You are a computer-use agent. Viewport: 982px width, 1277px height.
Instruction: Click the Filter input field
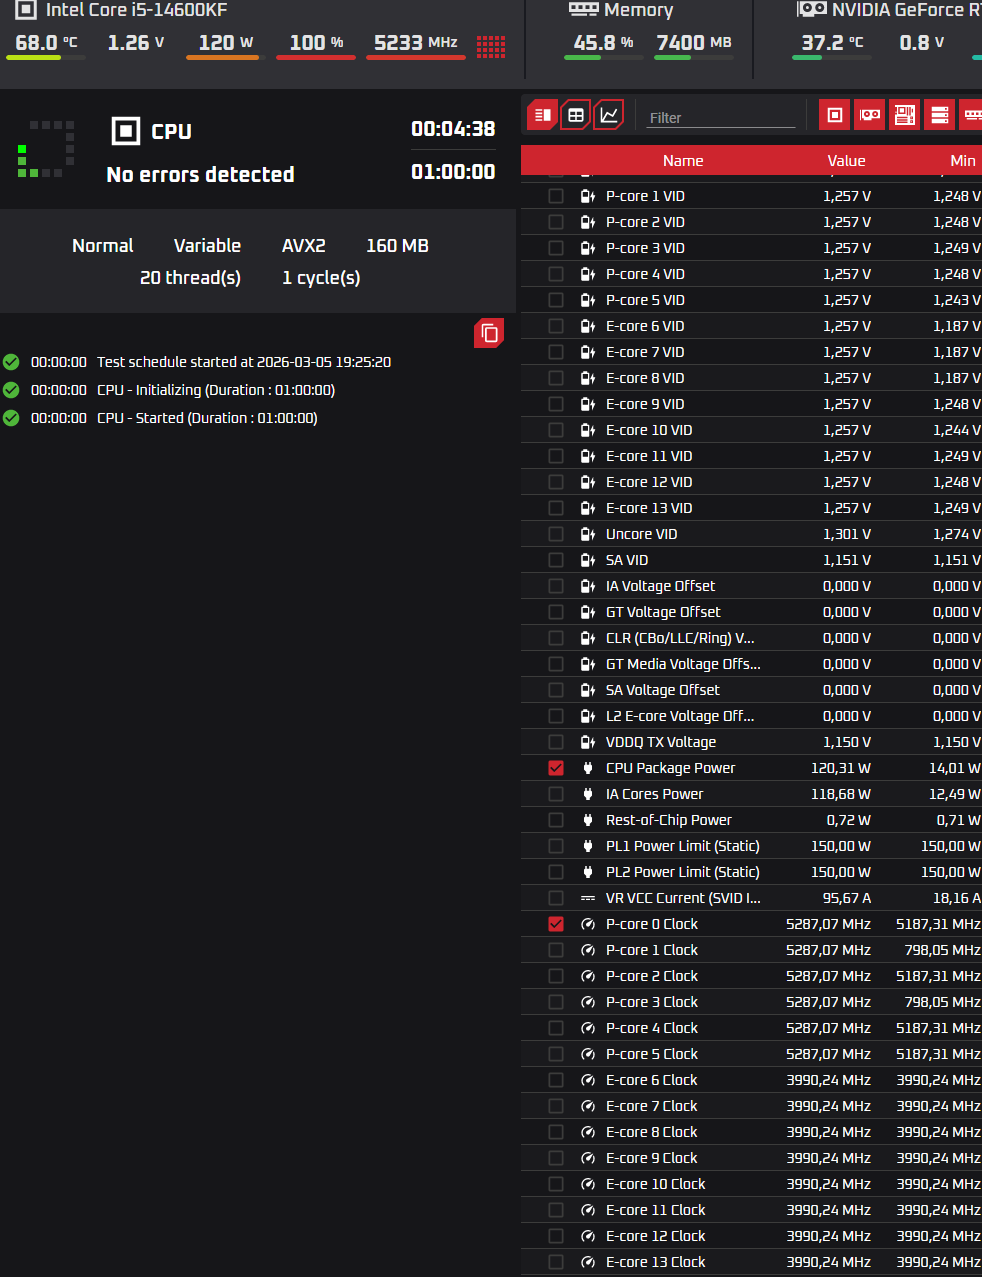click(721, 117)
